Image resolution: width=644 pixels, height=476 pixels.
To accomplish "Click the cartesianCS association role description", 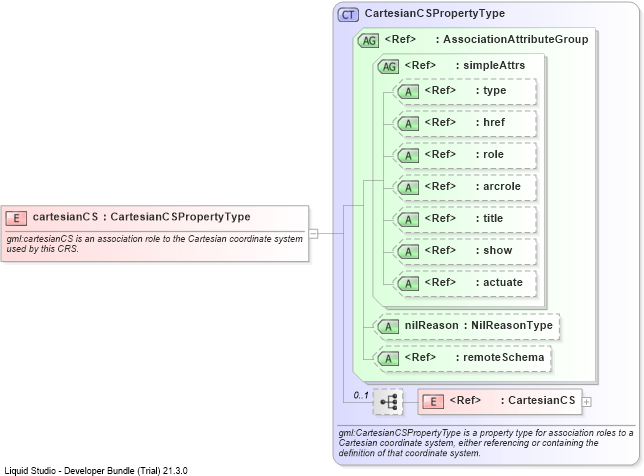I will 154,244.
